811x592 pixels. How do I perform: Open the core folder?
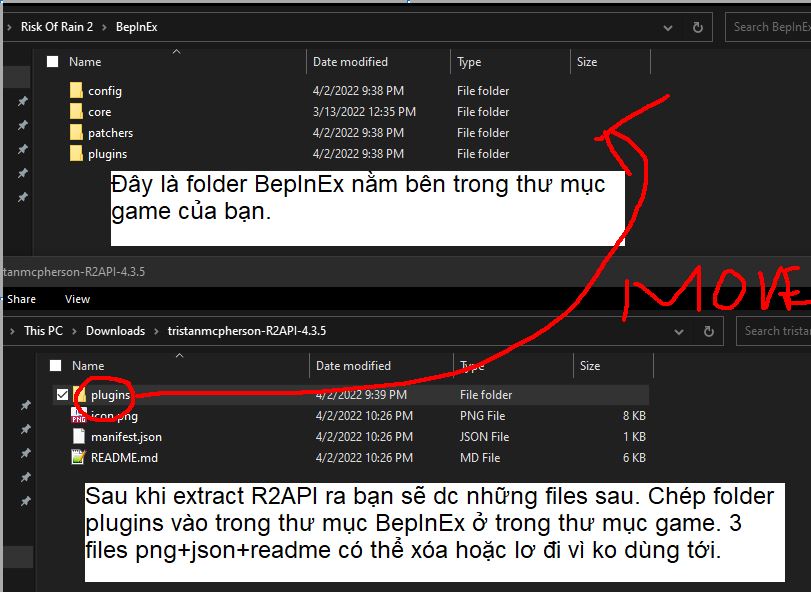(x=99, y=111)
